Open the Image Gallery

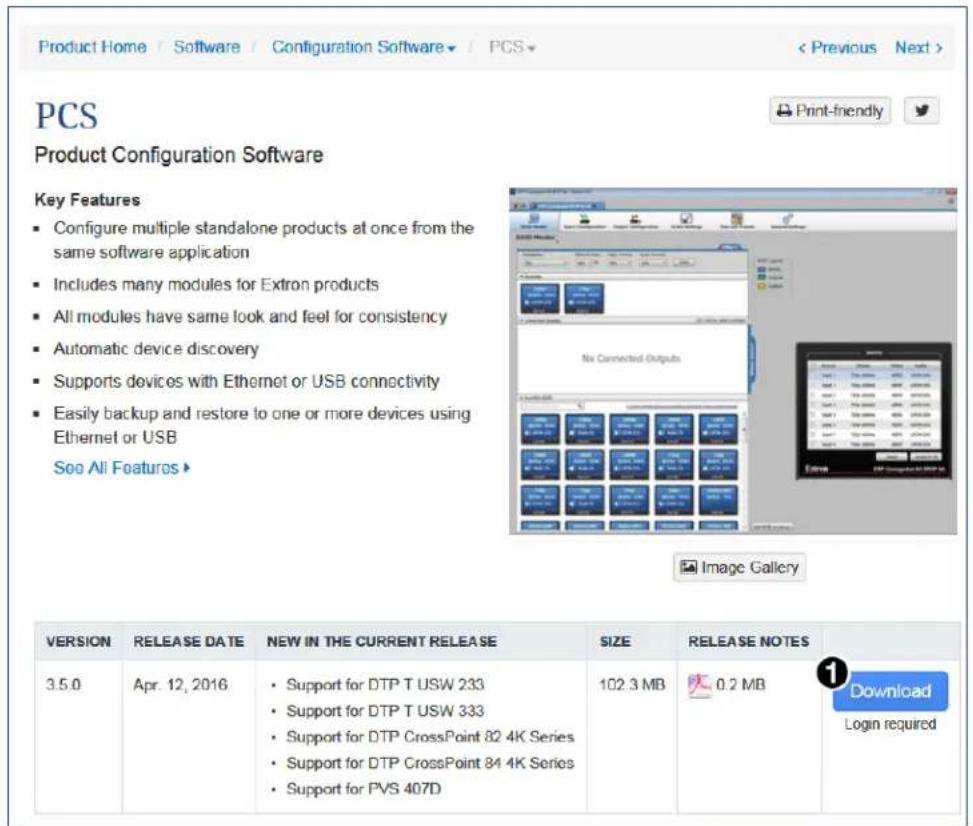(x=740, y=567)
